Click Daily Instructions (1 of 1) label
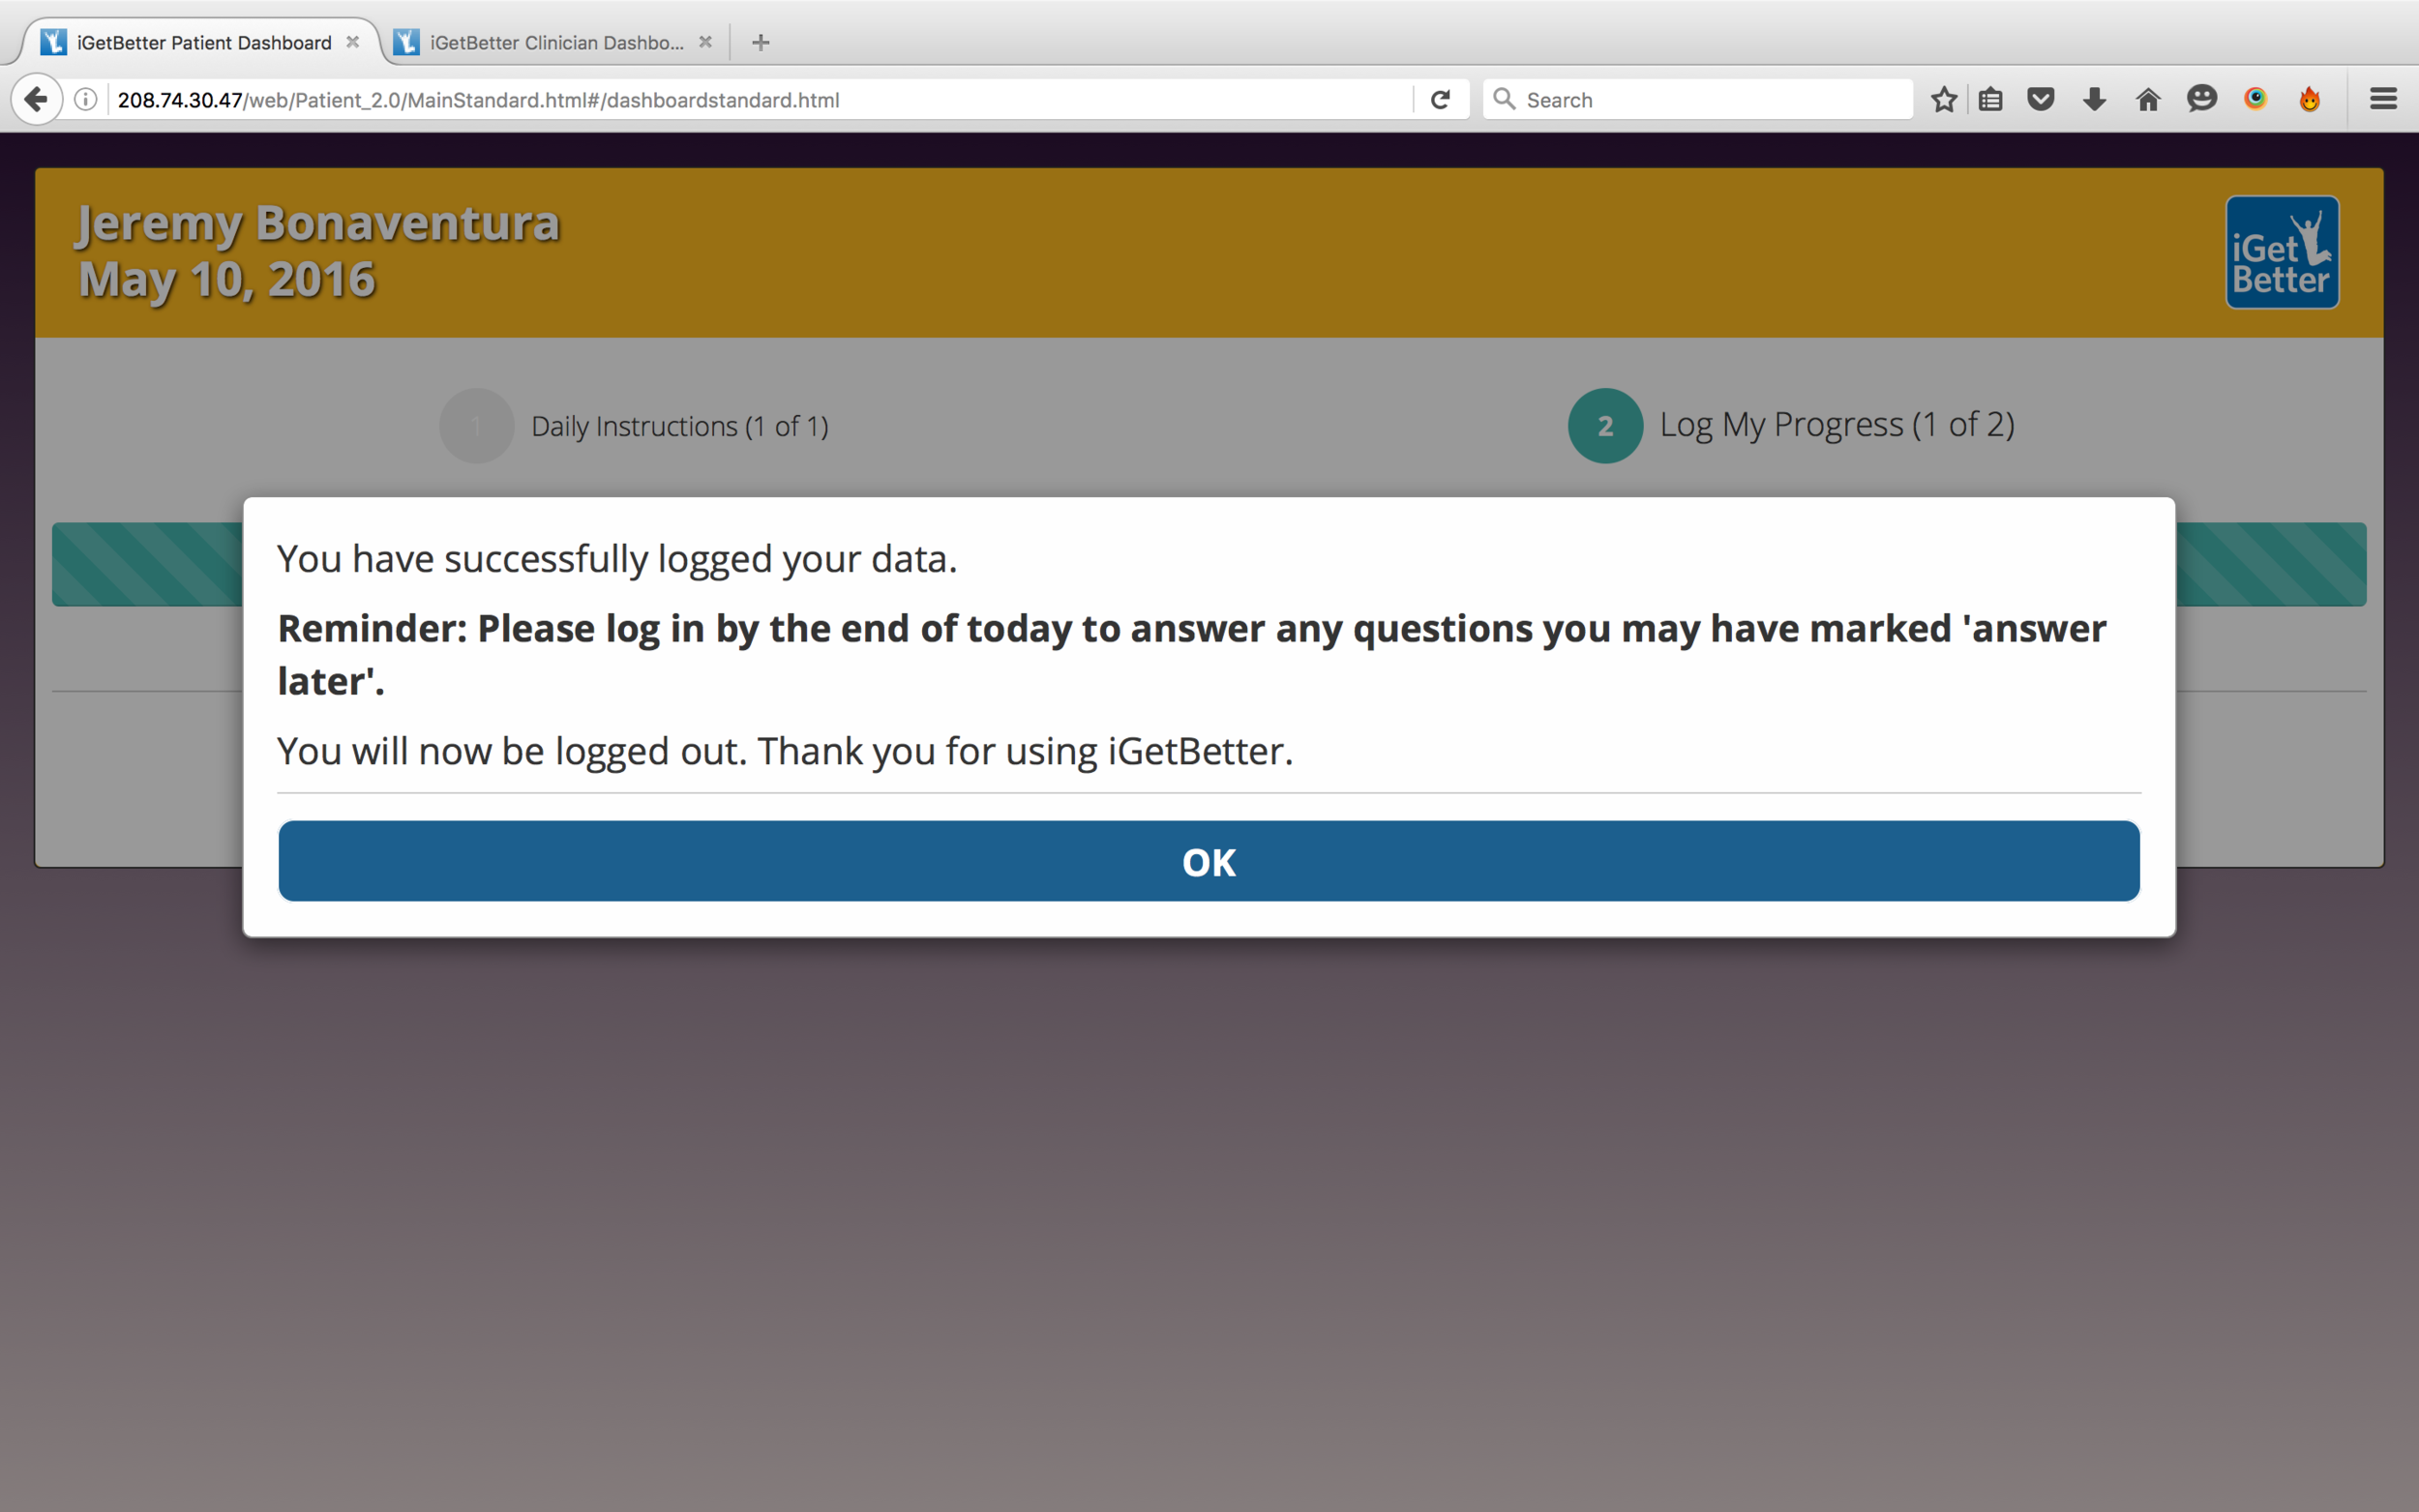This screenshot has width=2419, height=1512. pyautogui.click(x=680, y=426)
